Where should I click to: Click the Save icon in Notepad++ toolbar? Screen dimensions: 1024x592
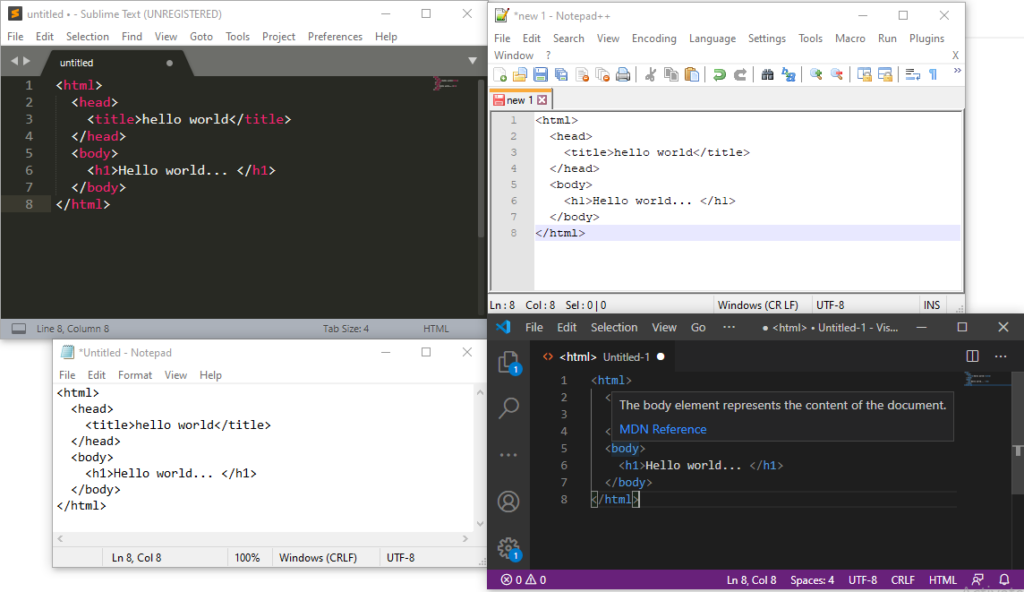(540, 75)
